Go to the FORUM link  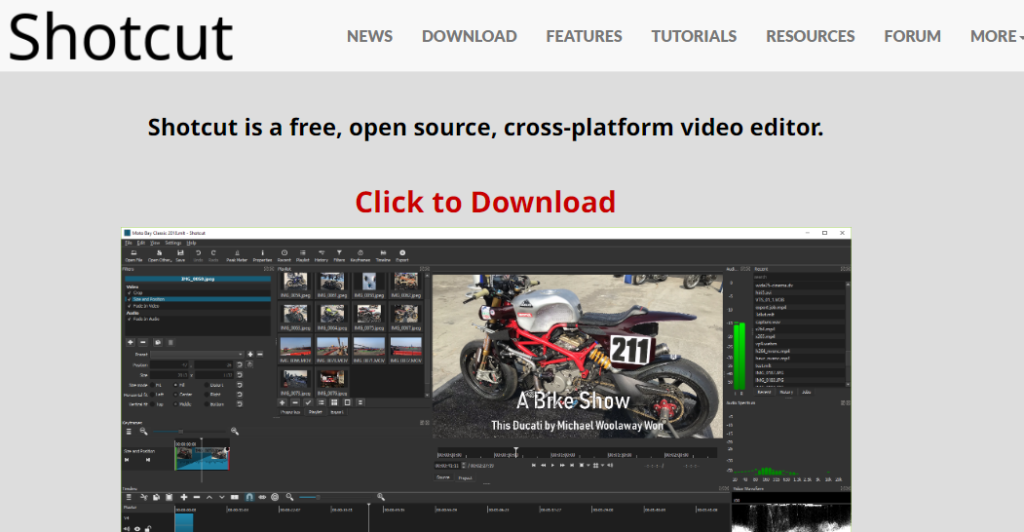[912, 37]
